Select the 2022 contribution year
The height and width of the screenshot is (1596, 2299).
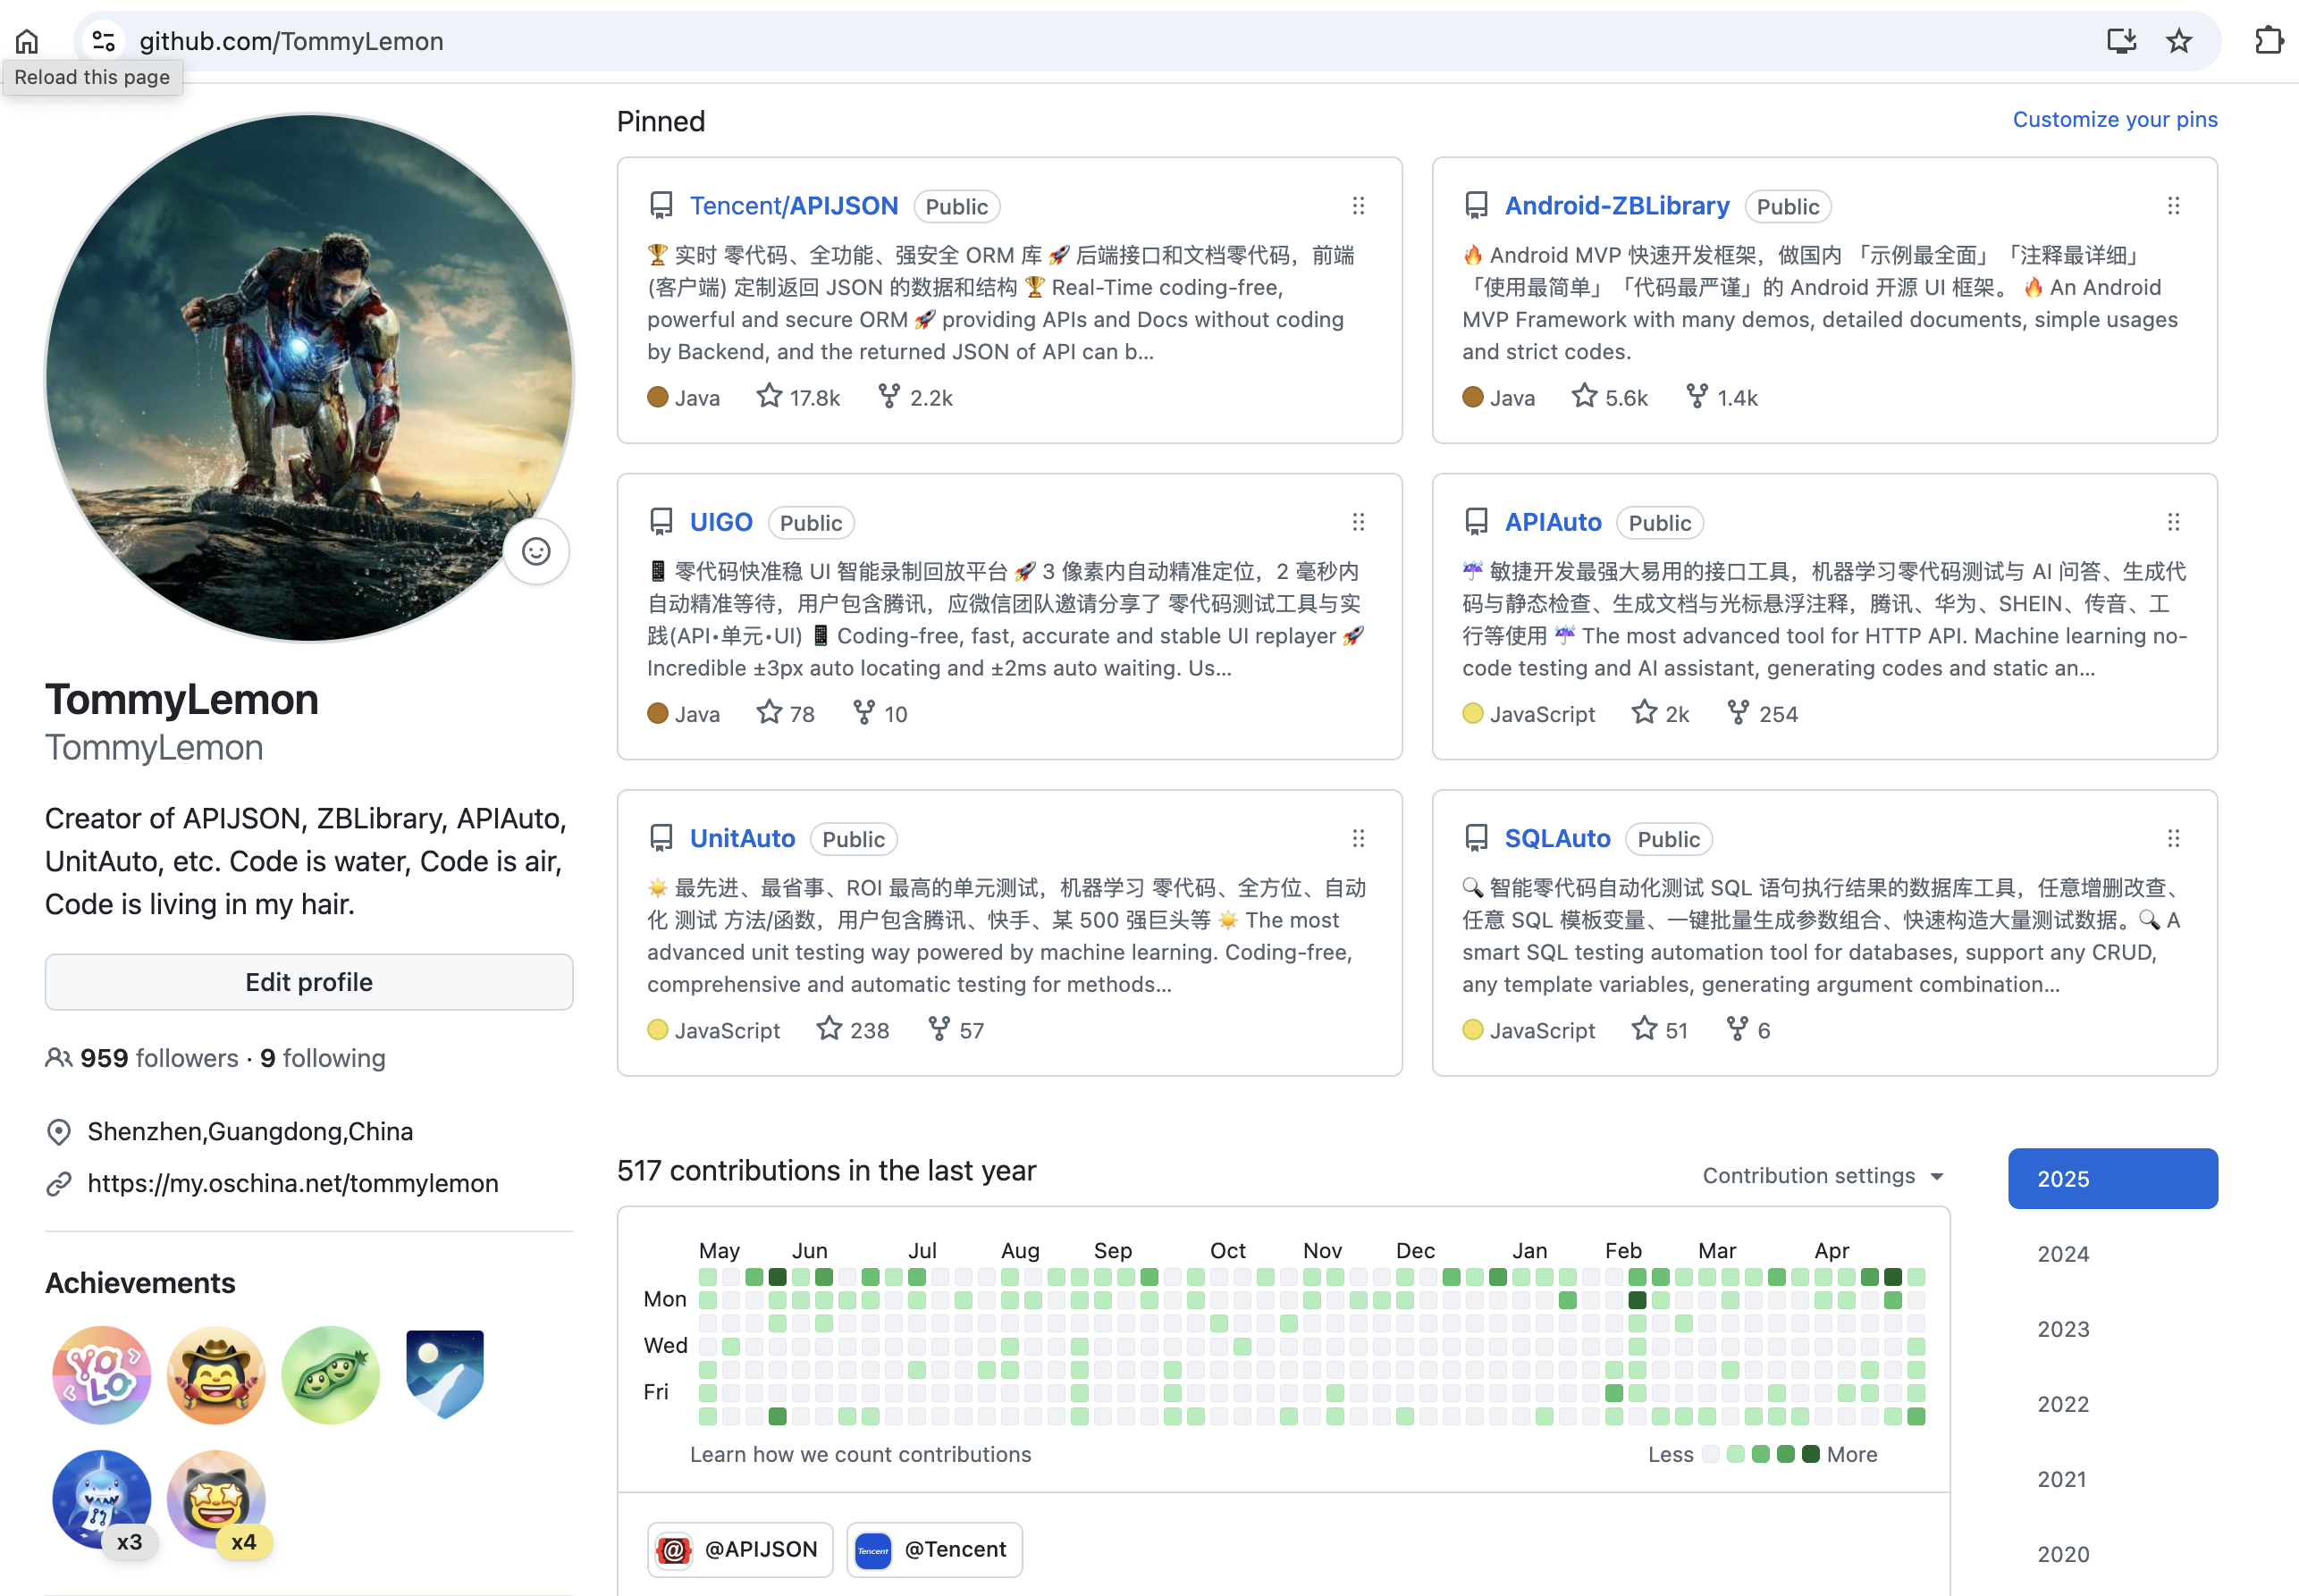tap(2063, 1404)
